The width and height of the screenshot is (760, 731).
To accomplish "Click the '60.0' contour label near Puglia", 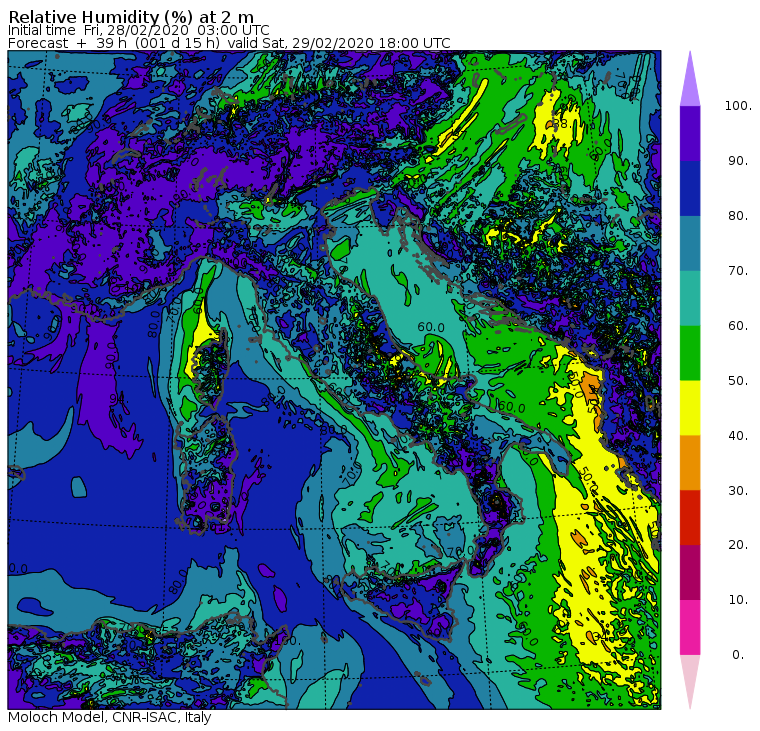I will coord(511,407).
